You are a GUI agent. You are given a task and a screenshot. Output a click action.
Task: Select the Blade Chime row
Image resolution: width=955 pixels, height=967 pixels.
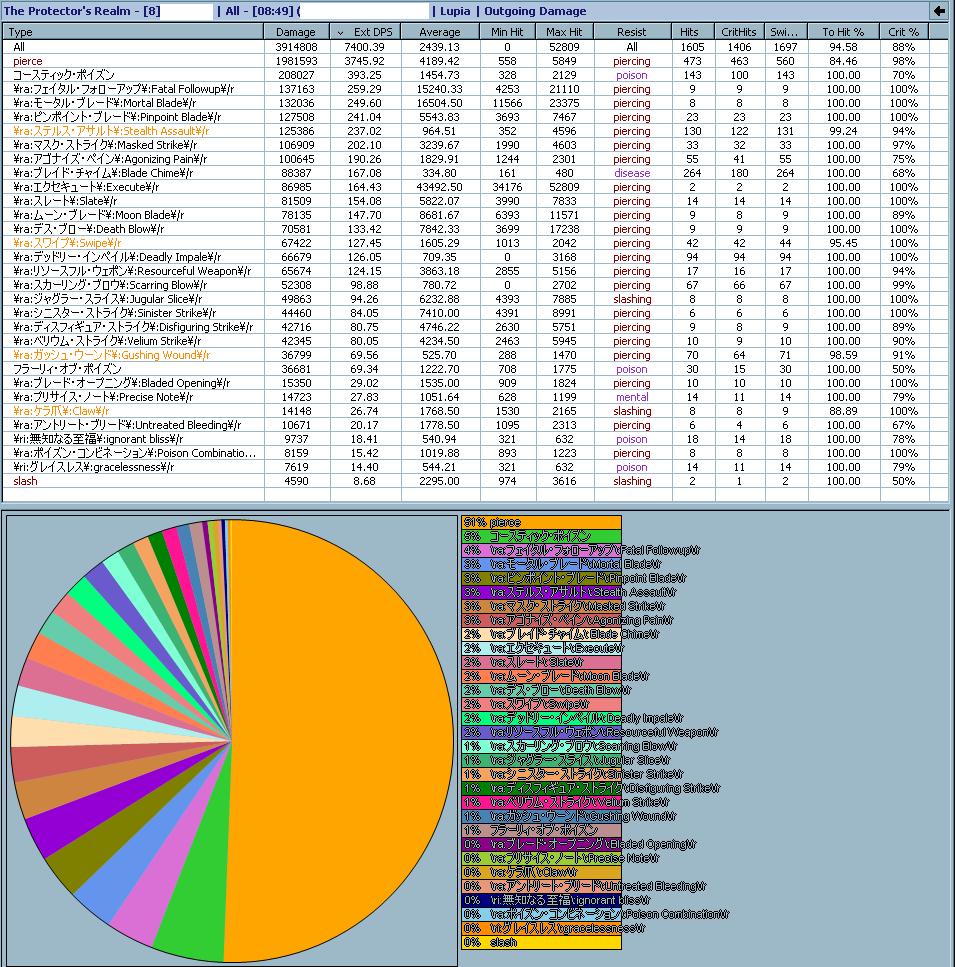pyautogui.click(x=475, y=173)
